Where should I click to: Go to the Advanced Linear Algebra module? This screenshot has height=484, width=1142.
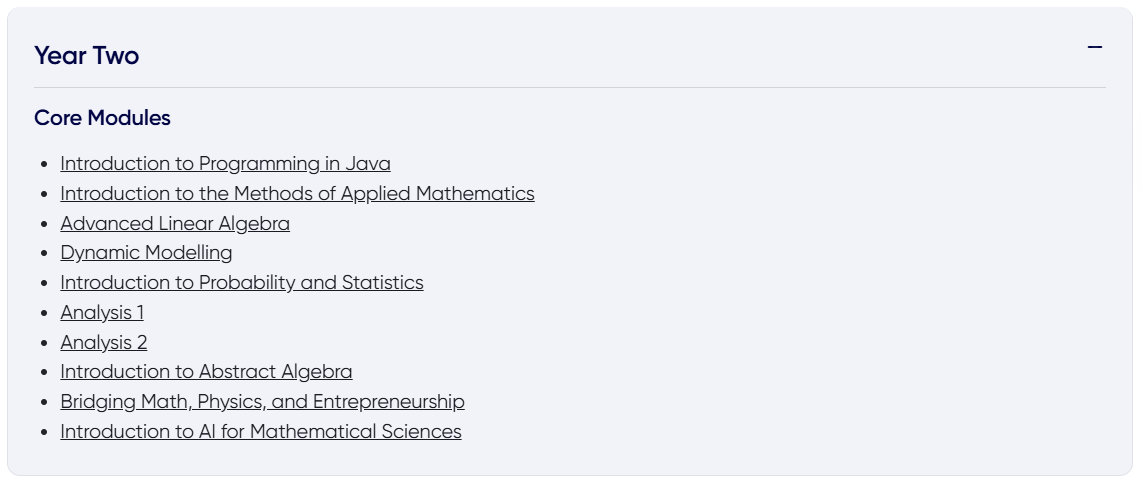(x=175, y=224)
